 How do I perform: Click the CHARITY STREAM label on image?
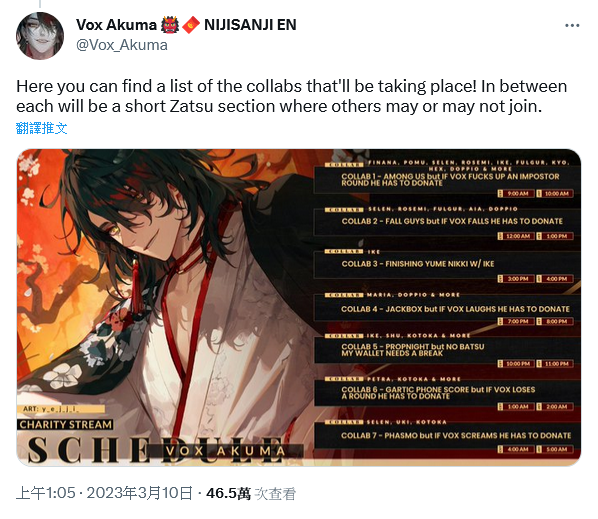click(x=65, y=425)
